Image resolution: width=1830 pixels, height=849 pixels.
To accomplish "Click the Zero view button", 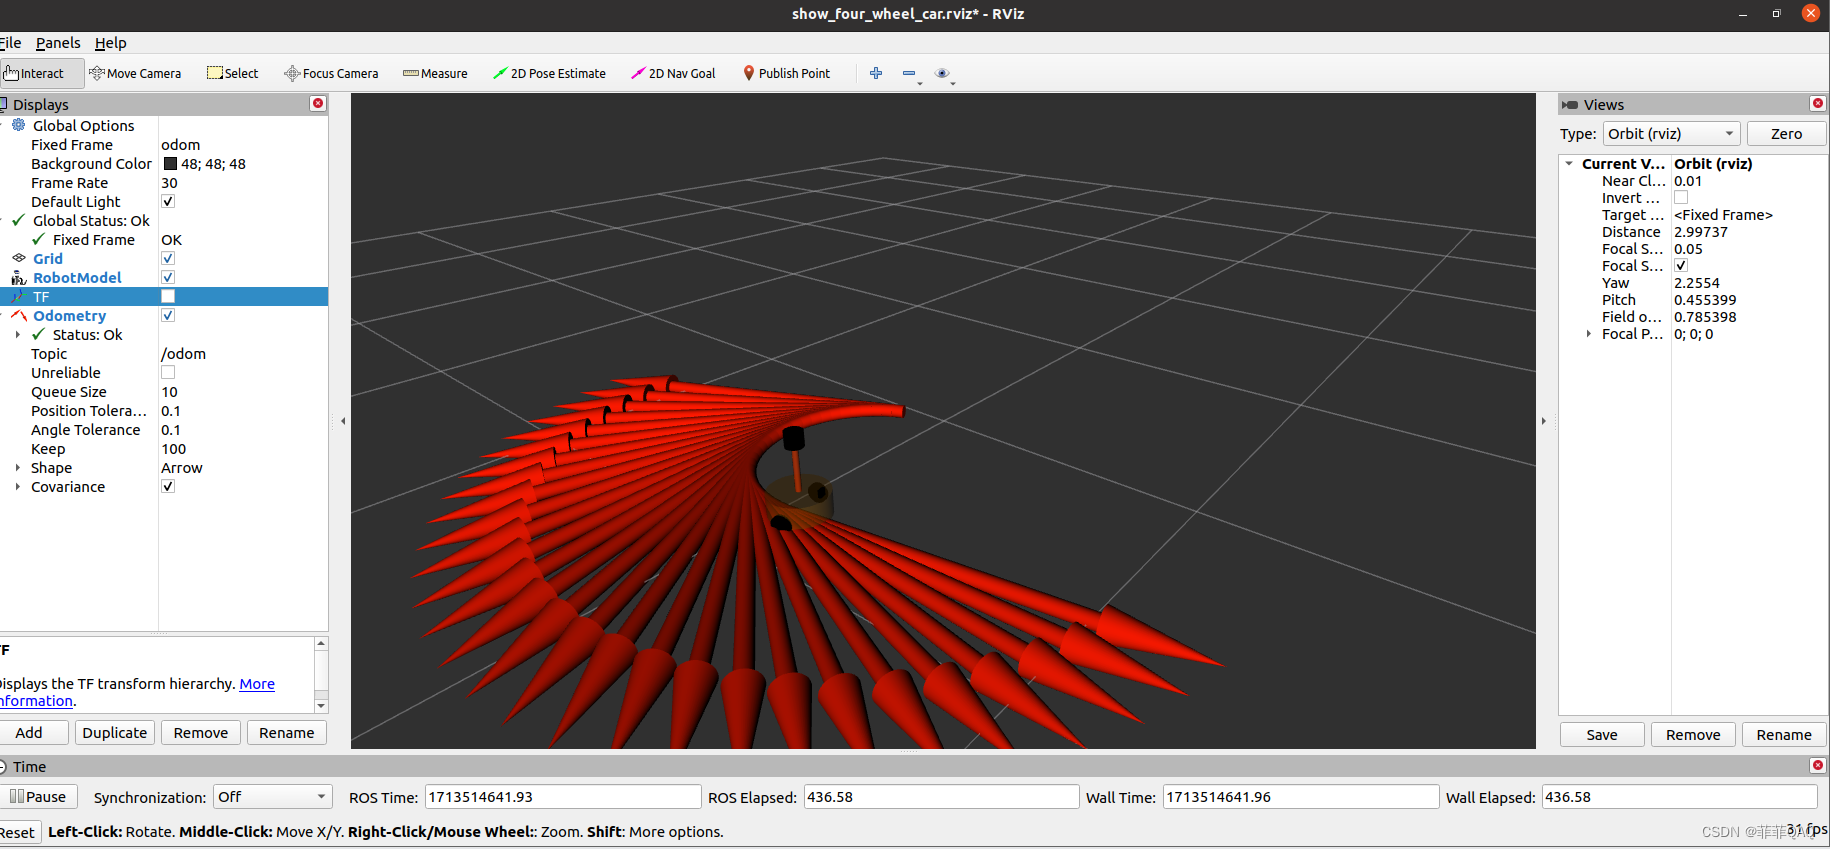I will tap(1786, 134).
